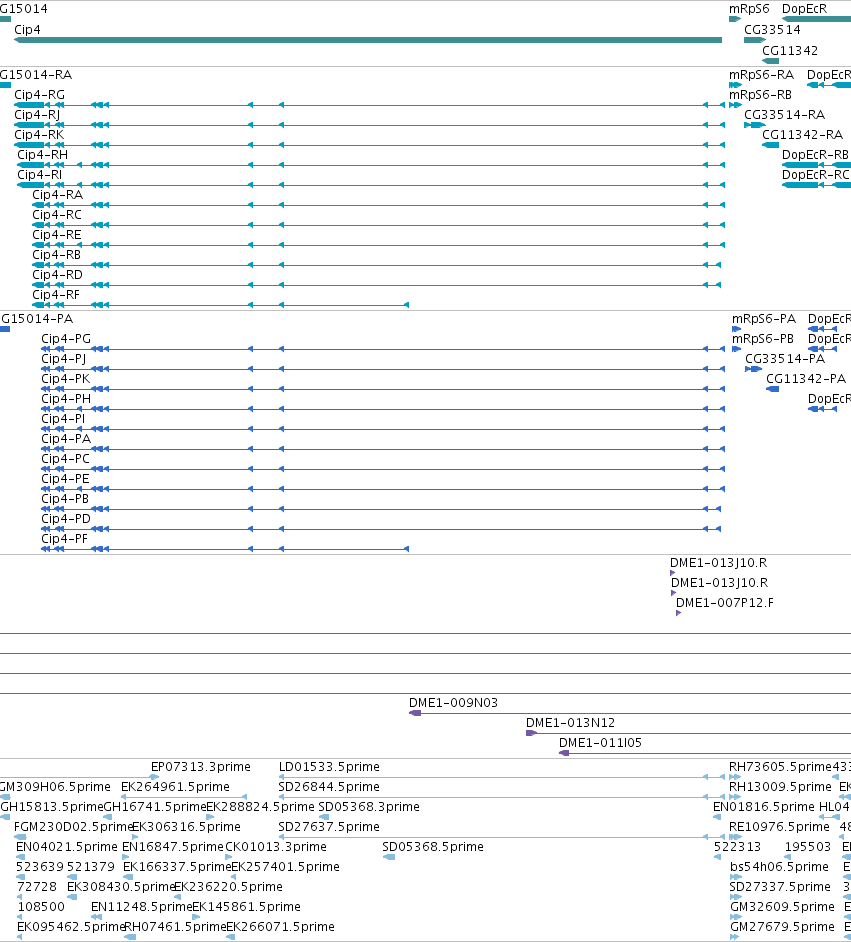Screen dimensions: 851x942
Task: Click EST EK145861.5prime
Action: [x=246, y=907]
